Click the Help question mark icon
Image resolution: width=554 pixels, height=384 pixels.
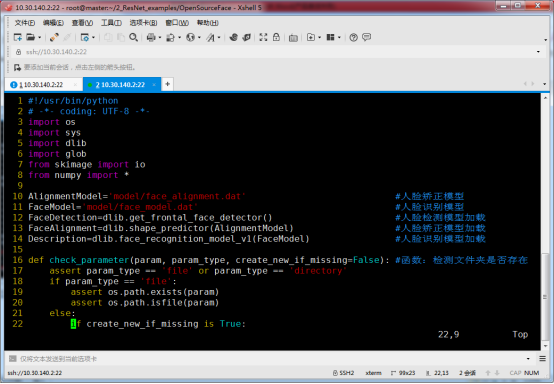pyautogui.click(x=353, y=37)
